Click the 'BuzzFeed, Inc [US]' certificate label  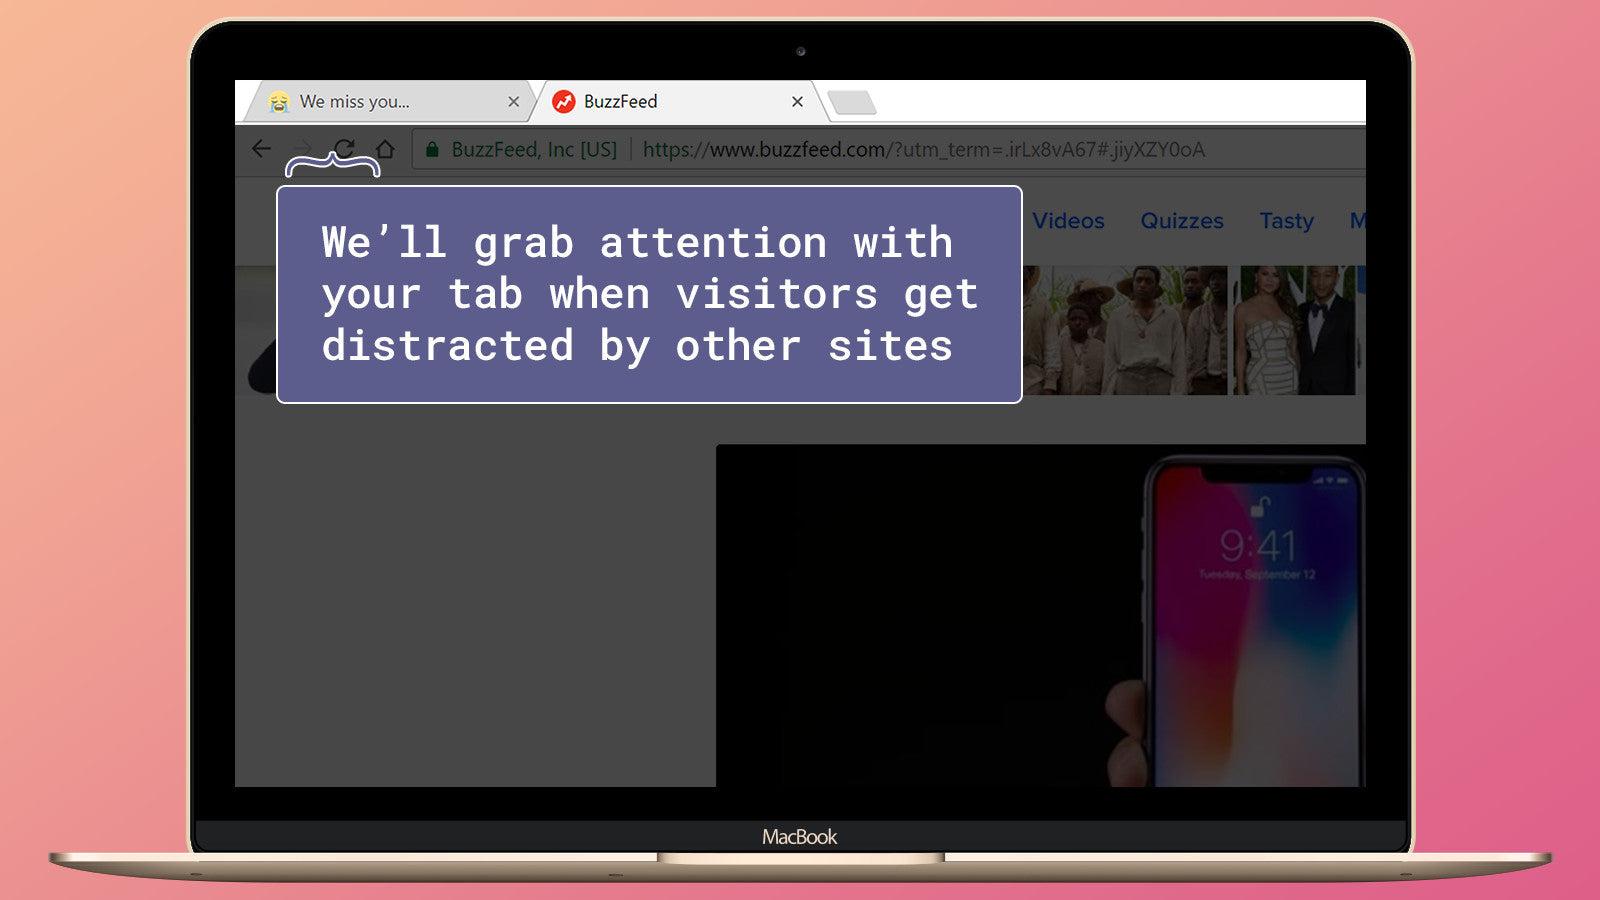click(531, 149)
